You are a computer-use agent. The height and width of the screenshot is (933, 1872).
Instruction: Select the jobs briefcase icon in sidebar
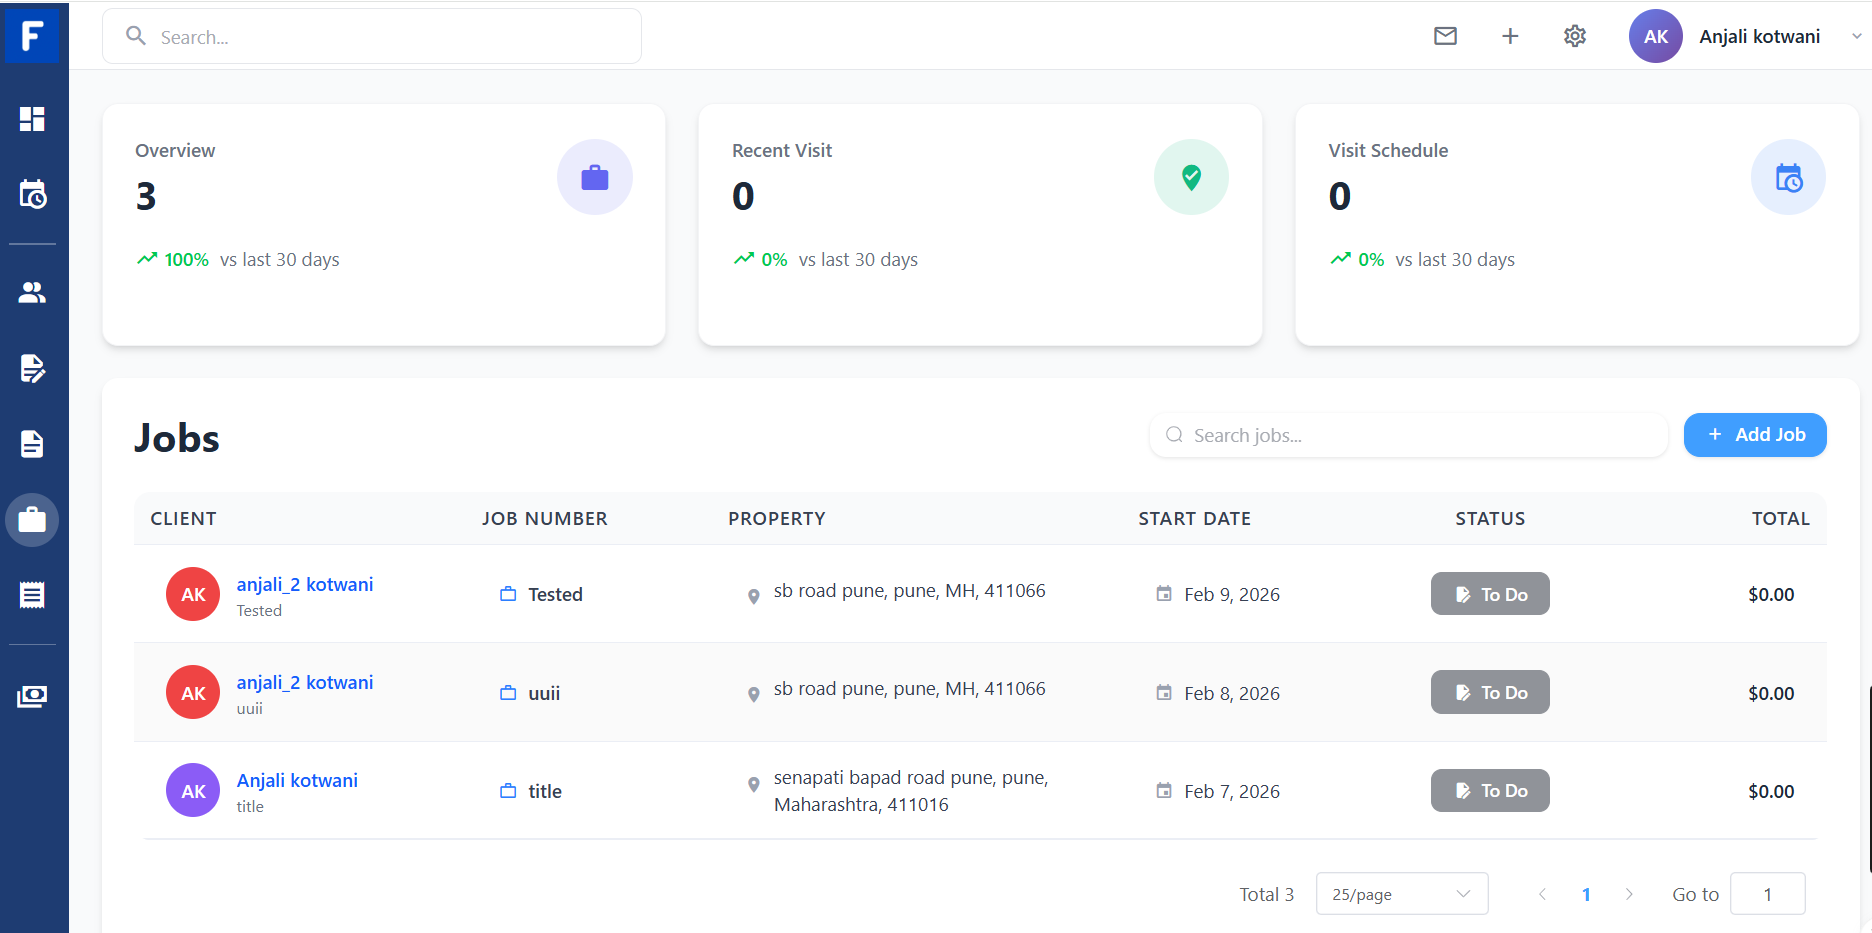pyautogui.click(x=32, y=520)
